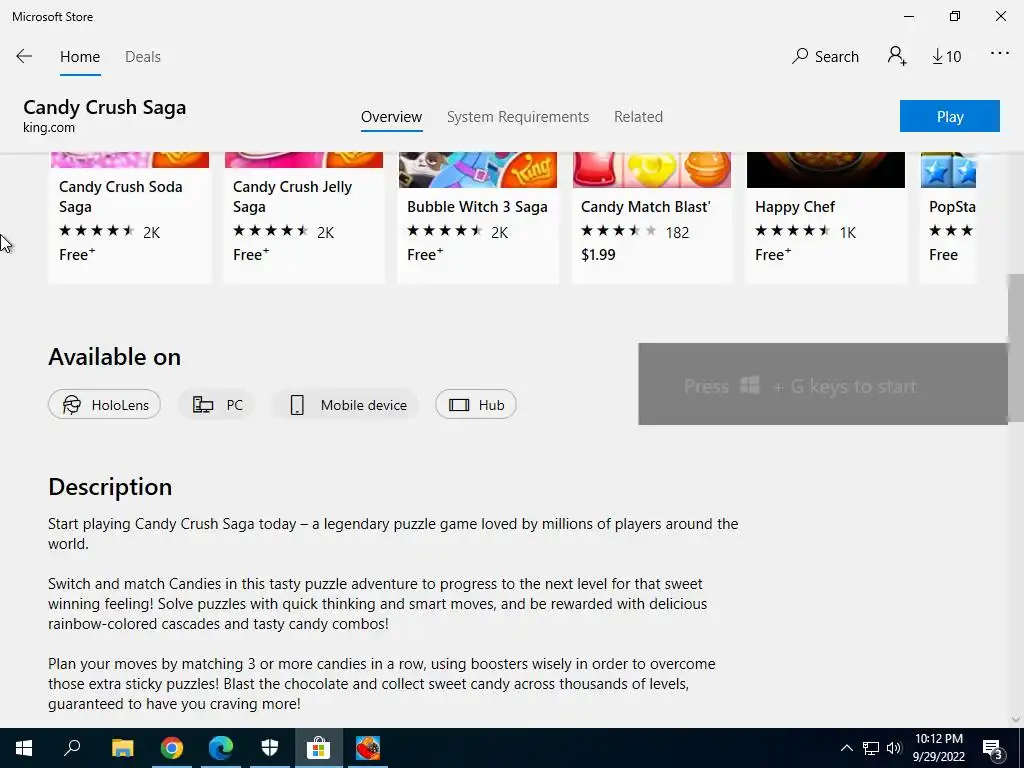Open the three-dot More menu
This screenshot has width=1024, height=768.
(x=1000, y=54)
